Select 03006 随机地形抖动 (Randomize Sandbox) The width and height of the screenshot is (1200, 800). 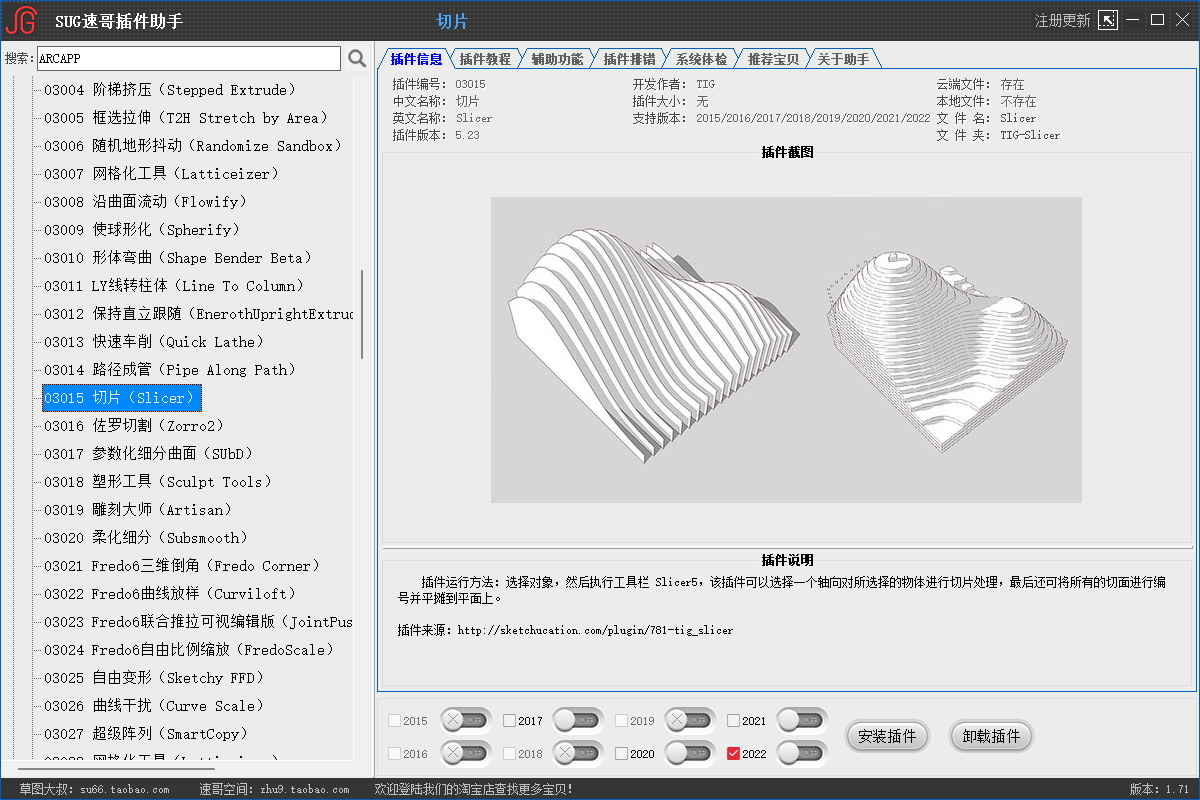click(x=194, y=146)
